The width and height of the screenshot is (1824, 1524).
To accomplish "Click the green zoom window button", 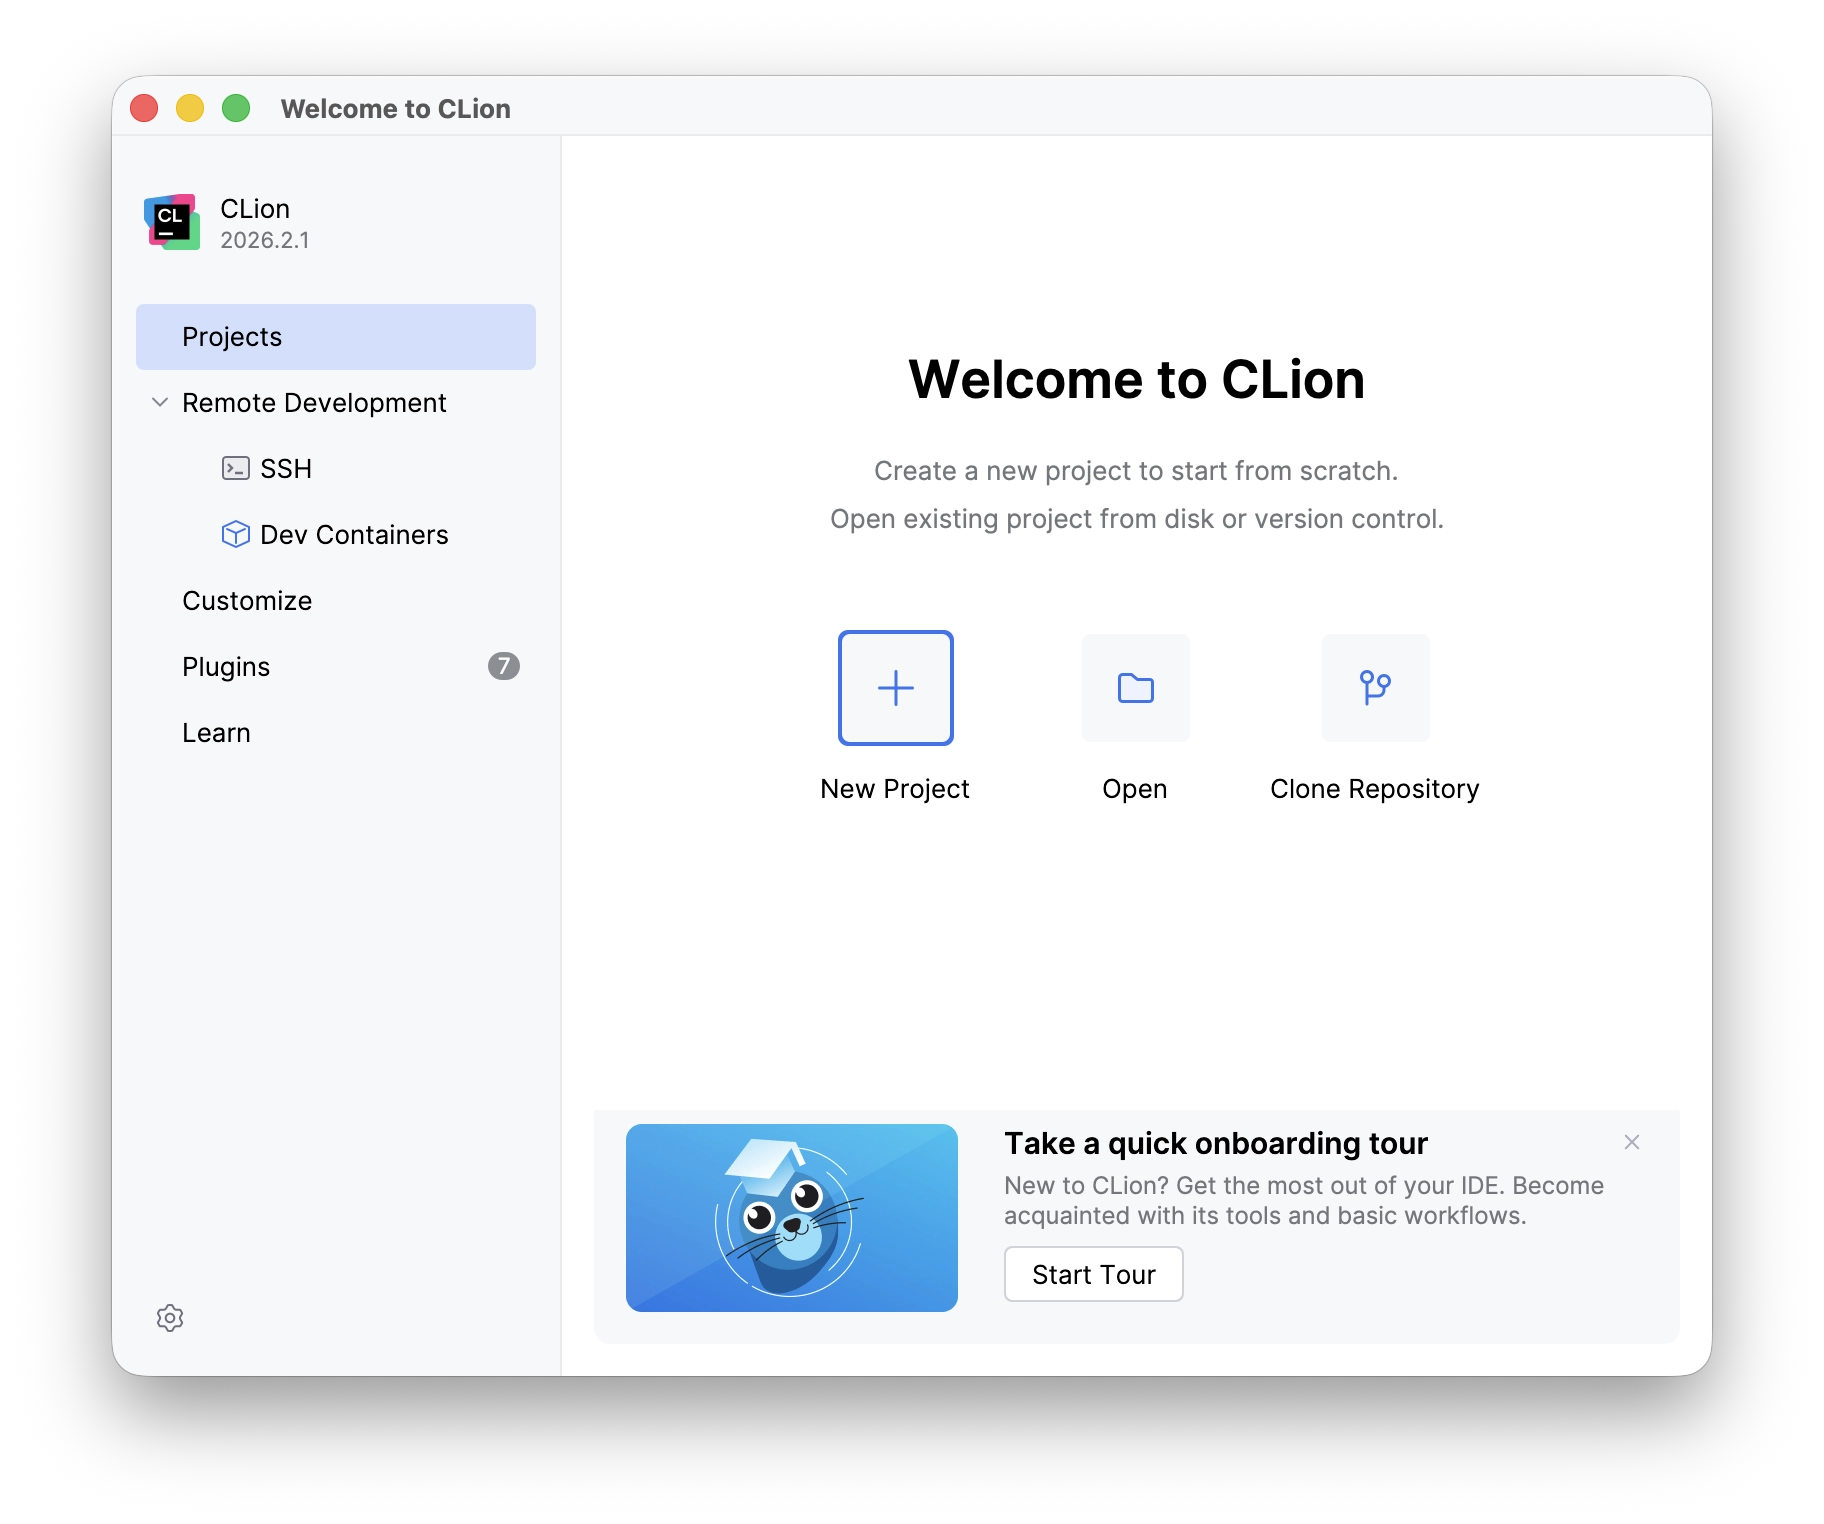I will (x=236, y=108).
